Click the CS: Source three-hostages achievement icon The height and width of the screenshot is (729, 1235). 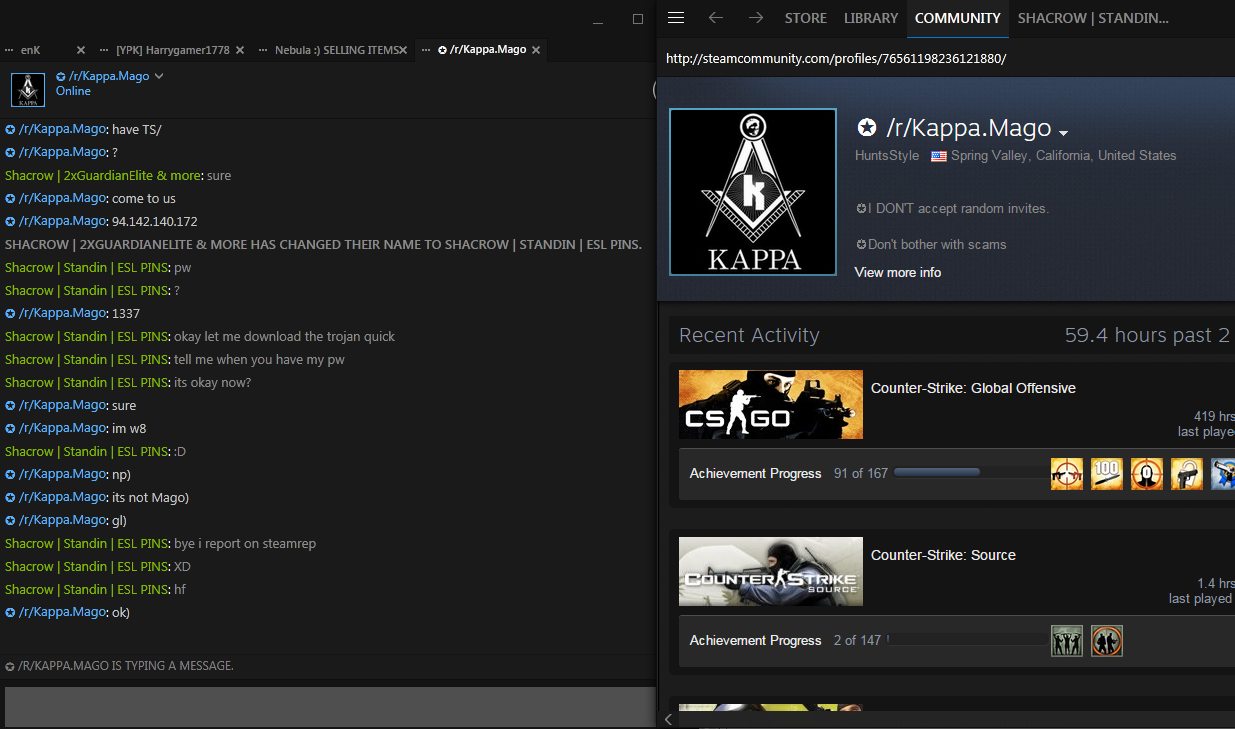1067,641
